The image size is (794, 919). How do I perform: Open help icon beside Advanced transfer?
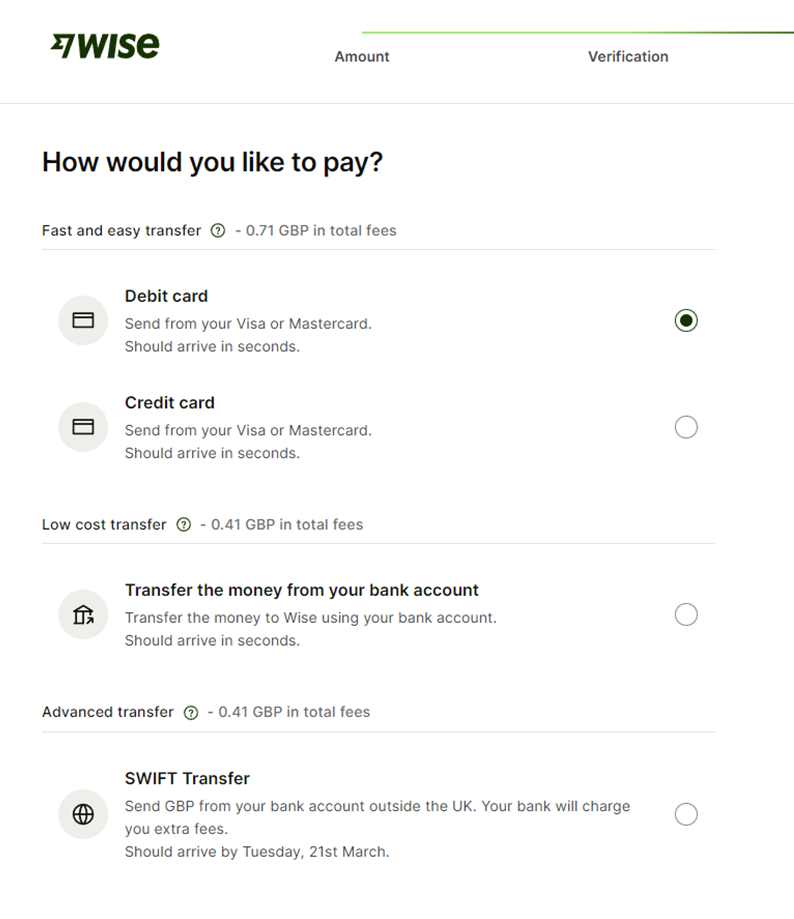click(x=191, y=713)
